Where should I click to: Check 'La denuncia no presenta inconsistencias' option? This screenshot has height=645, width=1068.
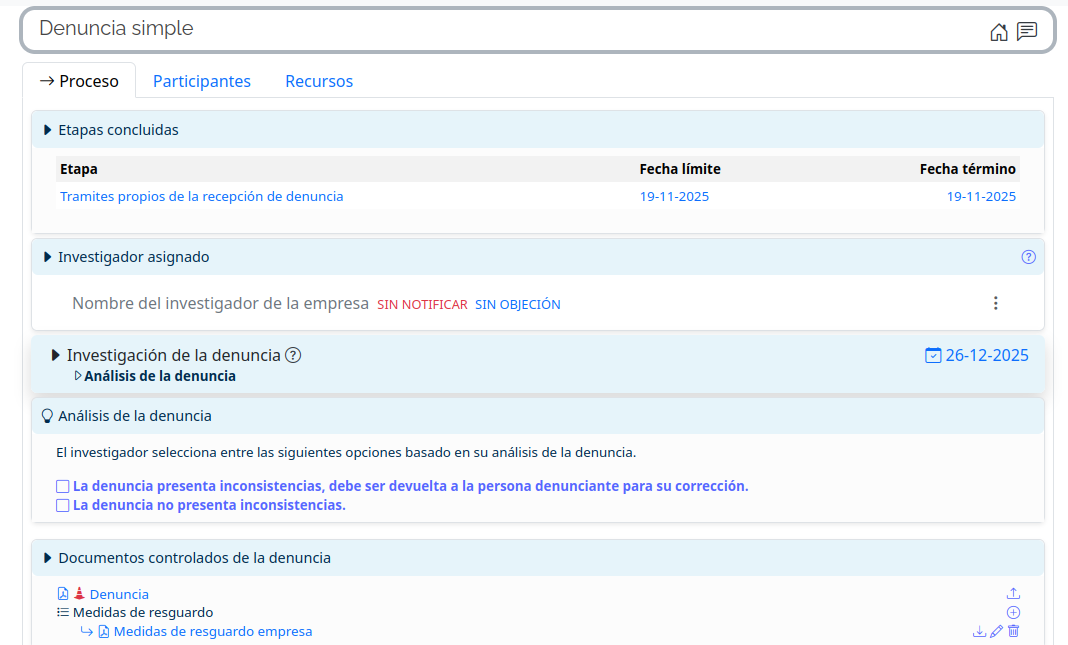pyautogui.click(x=63, y=506)
